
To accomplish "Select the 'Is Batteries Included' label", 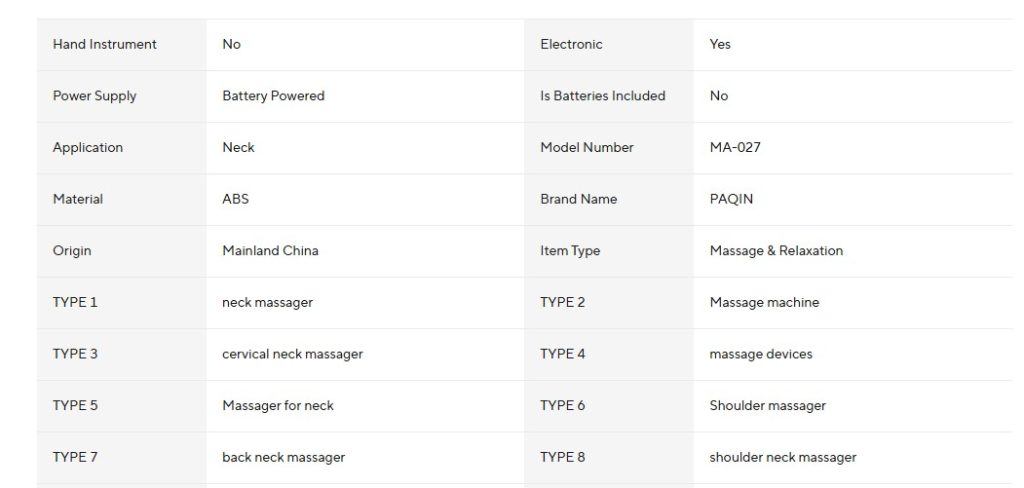I will (x=602, y=96).
